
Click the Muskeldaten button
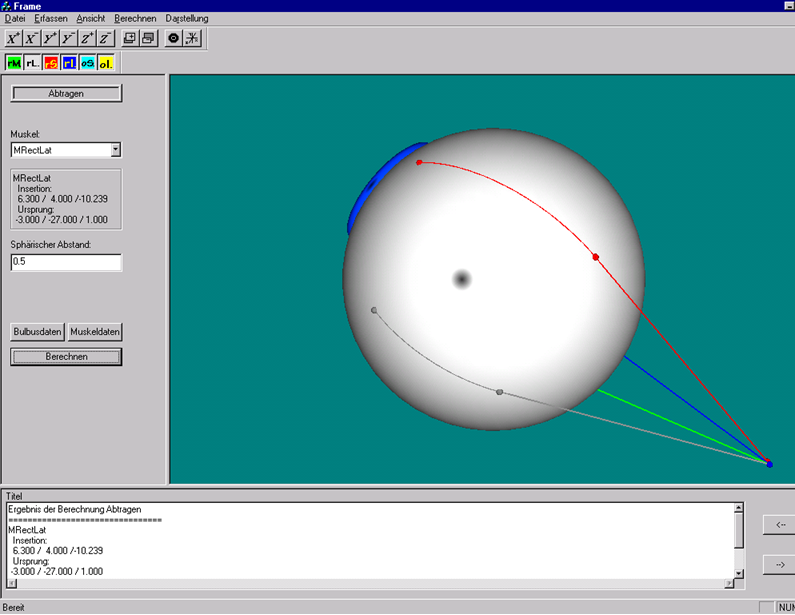(x=95, y=332)
